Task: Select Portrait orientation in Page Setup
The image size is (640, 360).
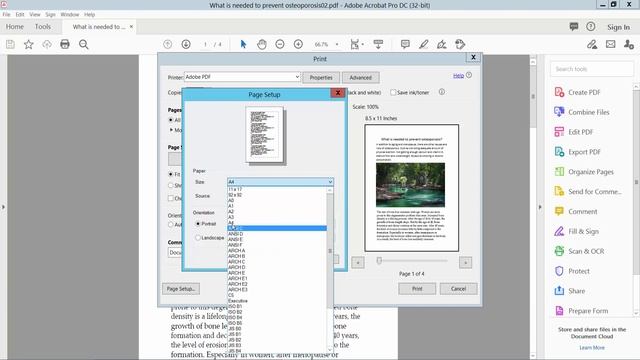Action: tap(198, 224)
